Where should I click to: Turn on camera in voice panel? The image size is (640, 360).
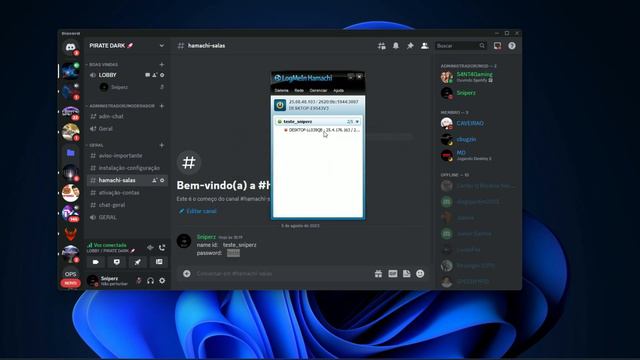96,262
